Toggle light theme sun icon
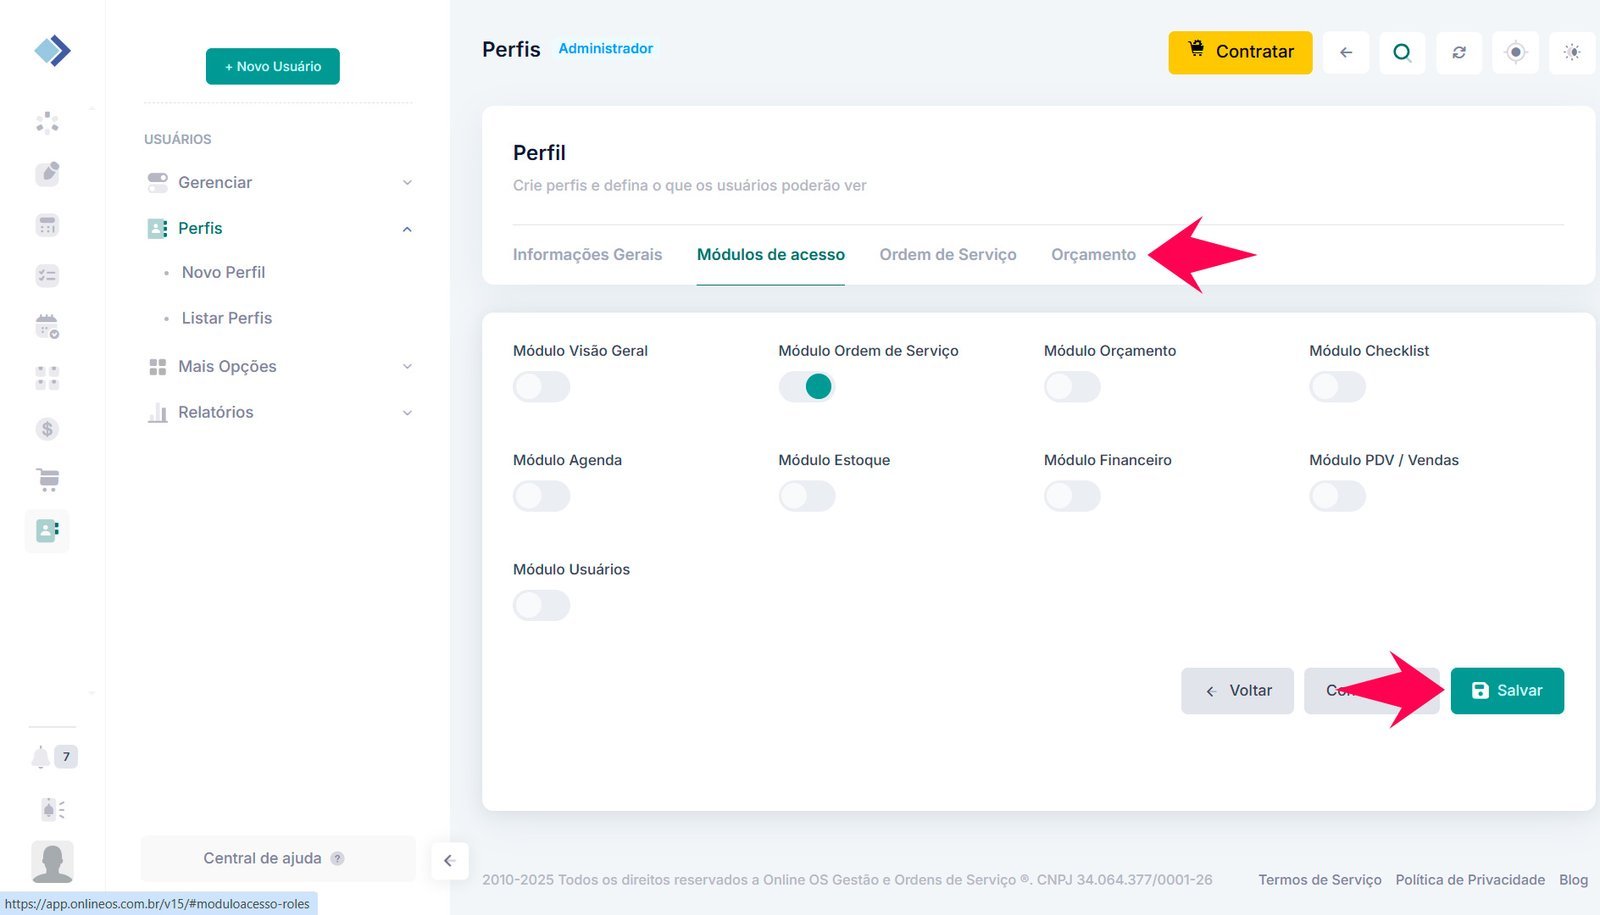1600x915 pixels. [1572, 52]
